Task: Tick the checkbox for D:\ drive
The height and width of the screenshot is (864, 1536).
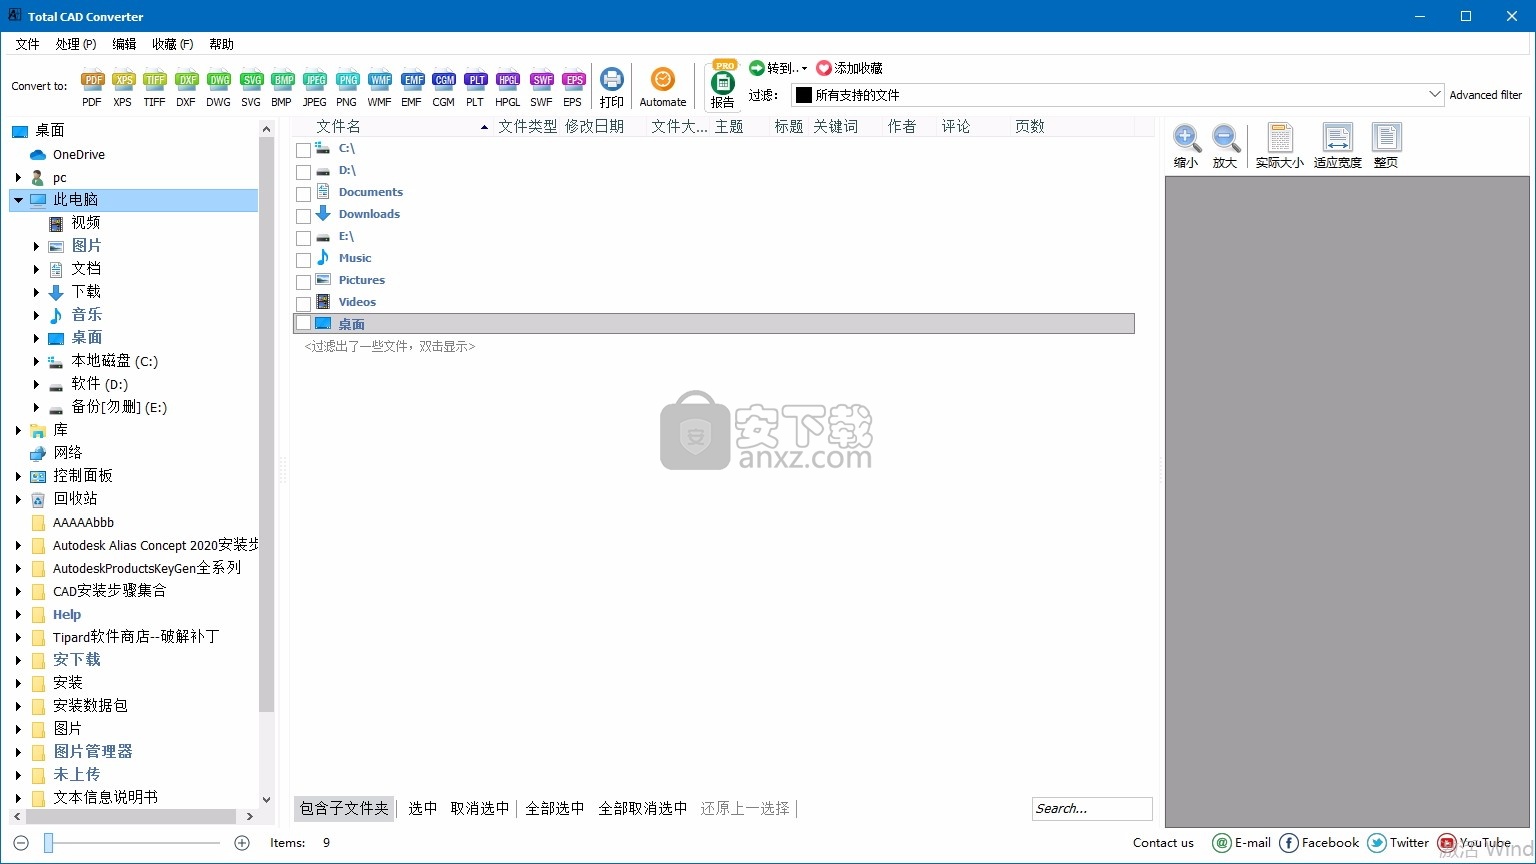Action: click(x=303, y=172)
